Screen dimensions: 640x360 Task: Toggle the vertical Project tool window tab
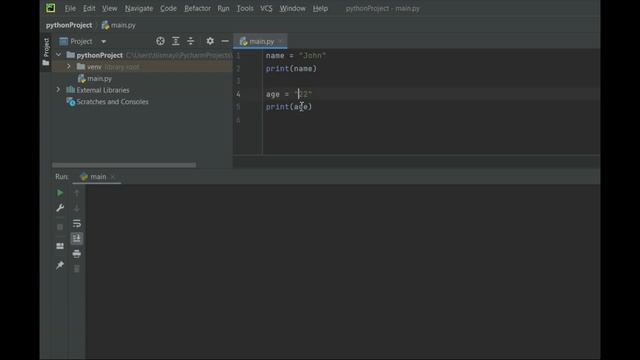46,52
